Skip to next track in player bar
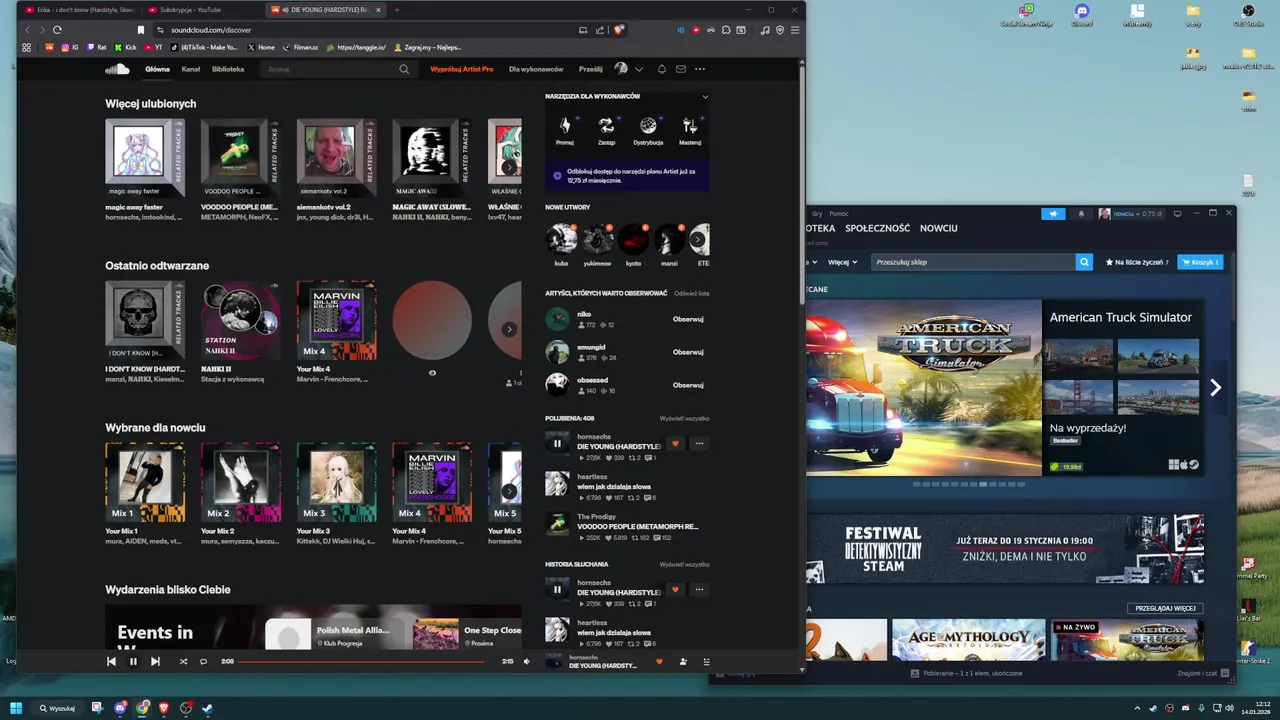Image resolution: width=1280 pixels, height=720 pixels. point(155,661)
